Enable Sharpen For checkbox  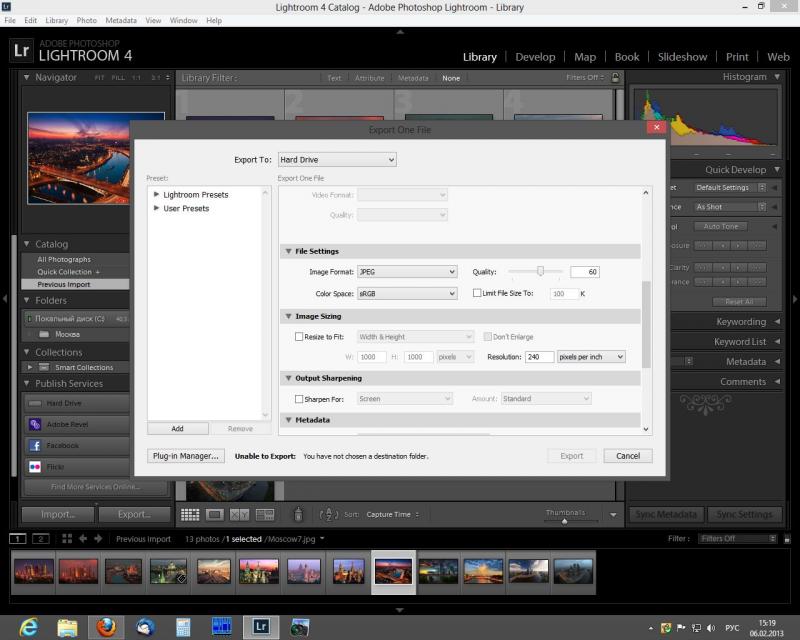pyautogui.click(x=299, y=399)
